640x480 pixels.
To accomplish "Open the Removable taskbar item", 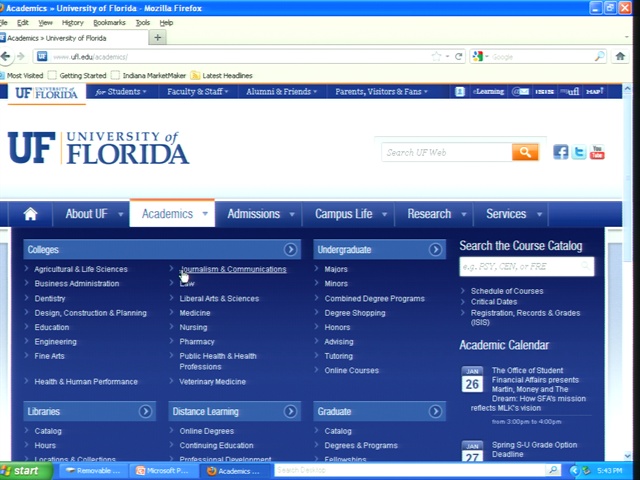I will 93,471.
